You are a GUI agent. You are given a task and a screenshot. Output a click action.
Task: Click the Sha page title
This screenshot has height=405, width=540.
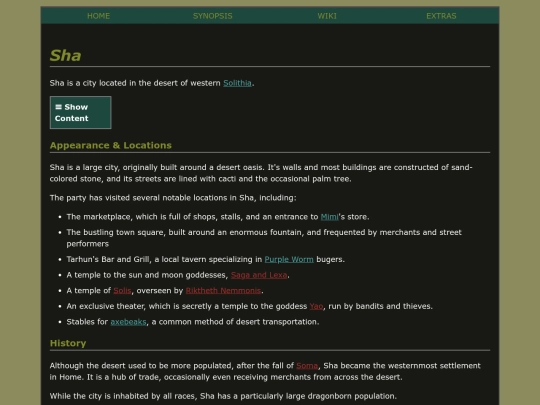click(x=65, y=55)
